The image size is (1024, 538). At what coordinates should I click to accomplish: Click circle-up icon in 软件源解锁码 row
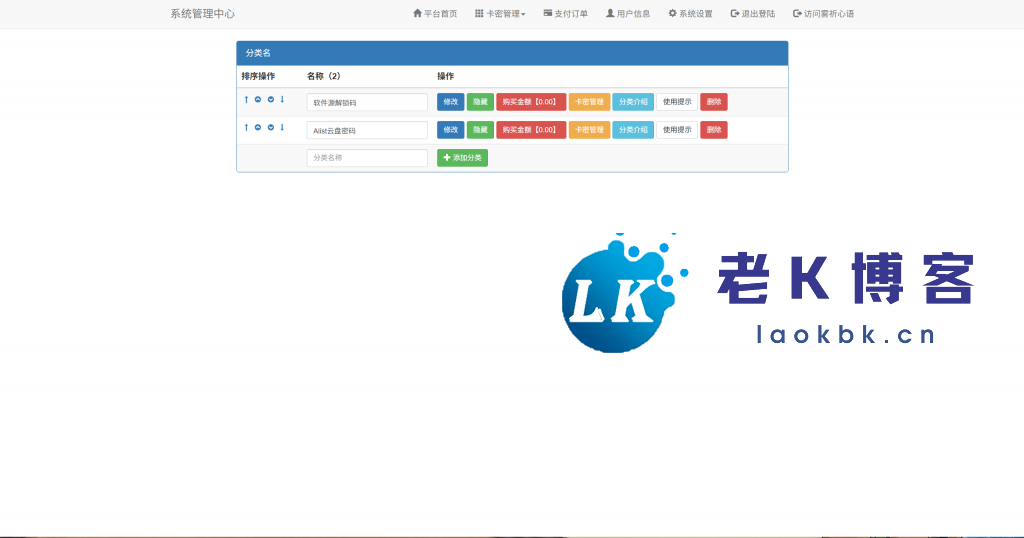pyautogui.click(x=258, y=99)
